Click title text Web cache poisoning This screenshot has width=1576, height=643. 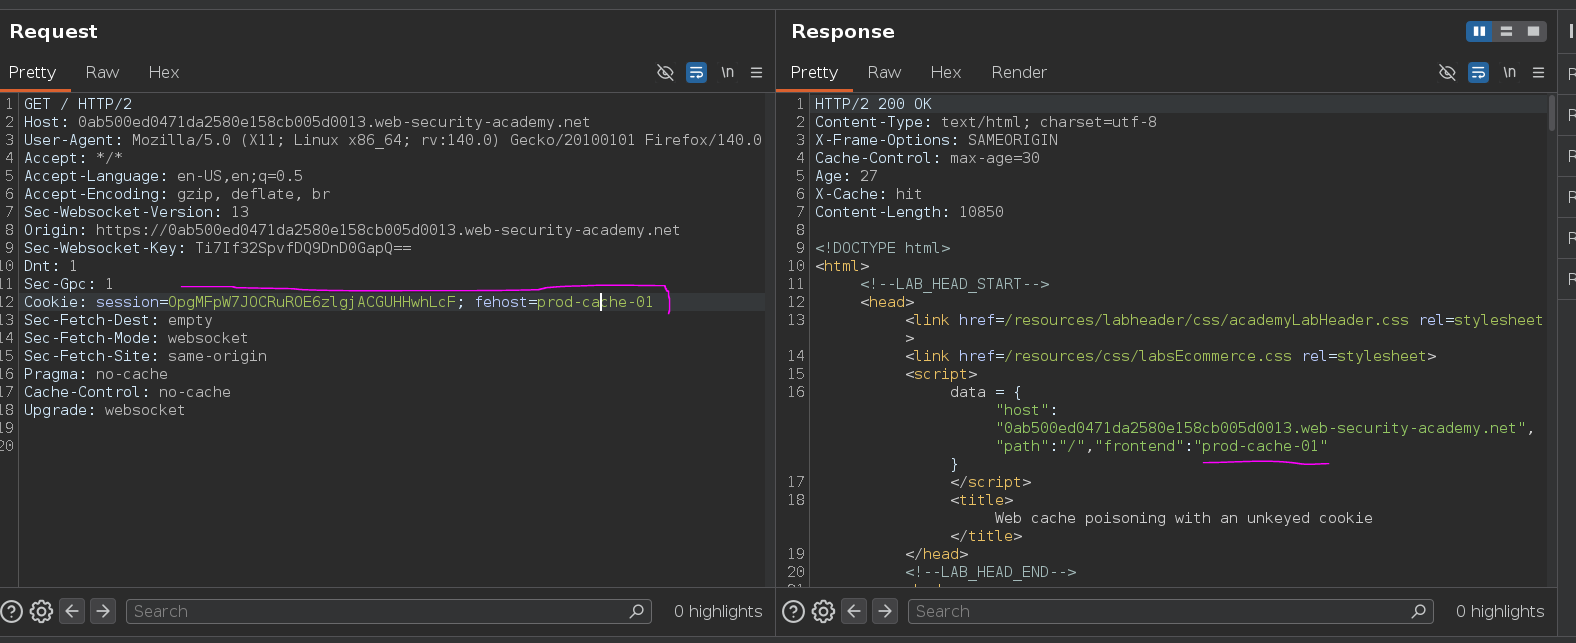[x=1183, y=518]
